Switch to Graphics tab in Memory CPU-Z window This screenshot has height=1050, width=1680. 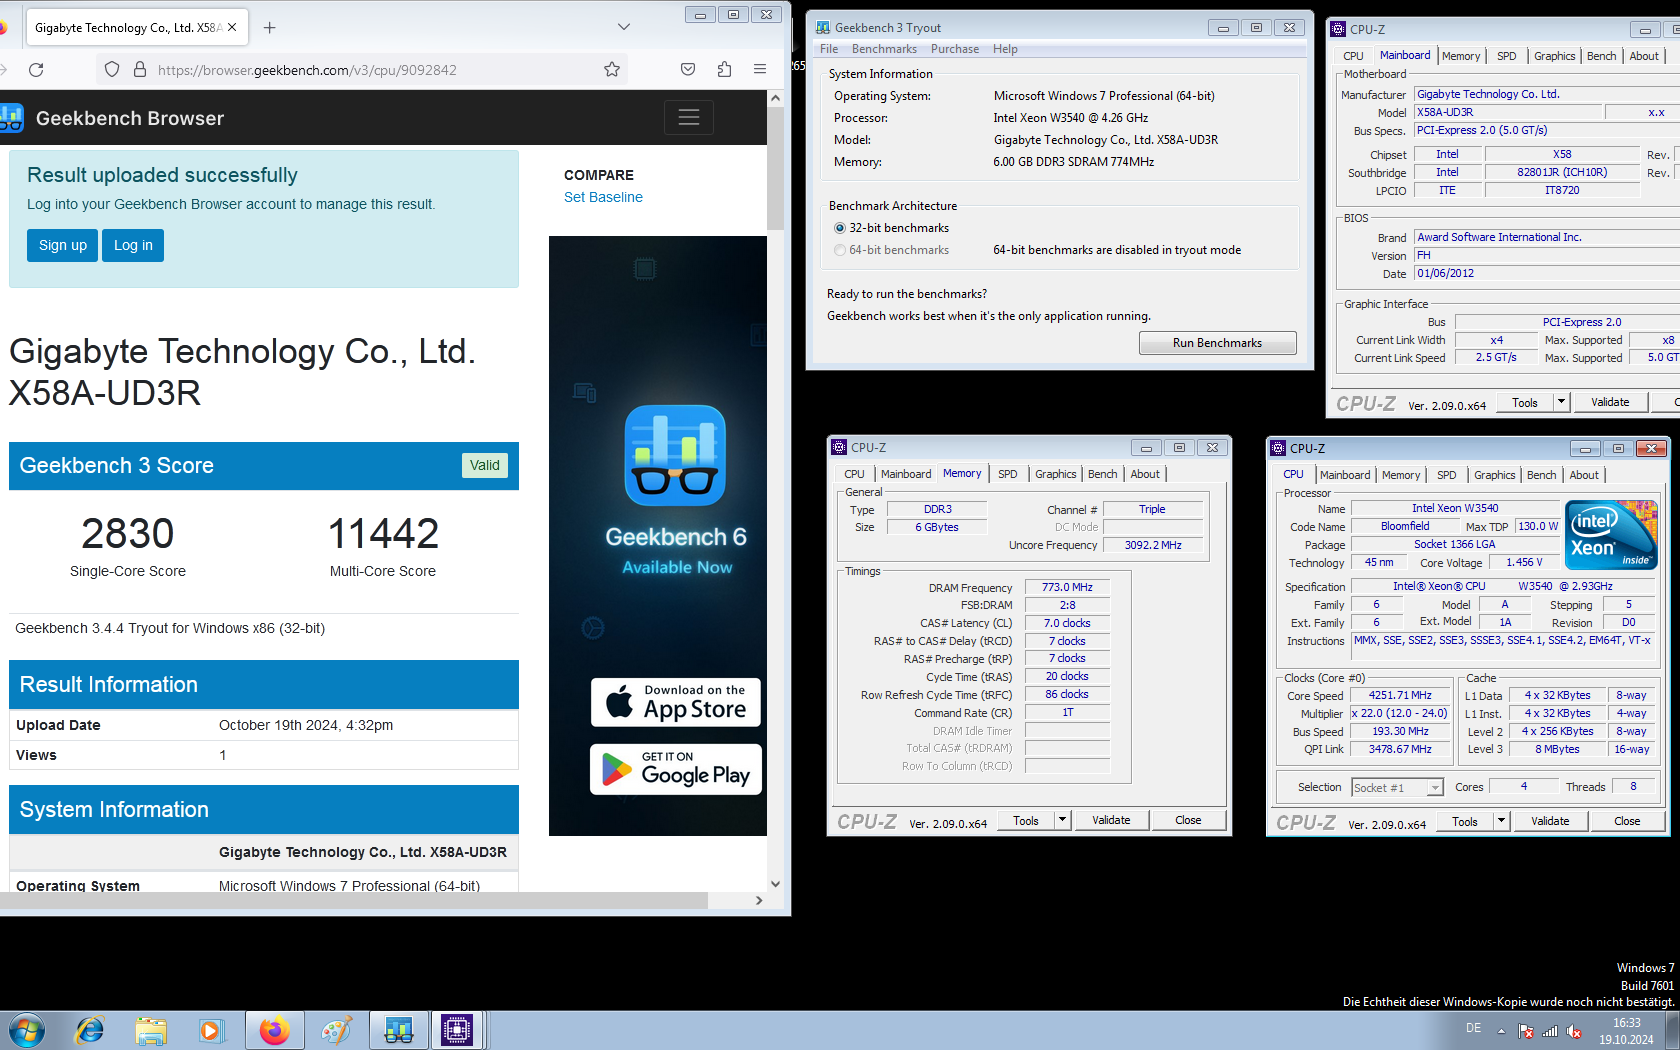tap(1055, 474)
